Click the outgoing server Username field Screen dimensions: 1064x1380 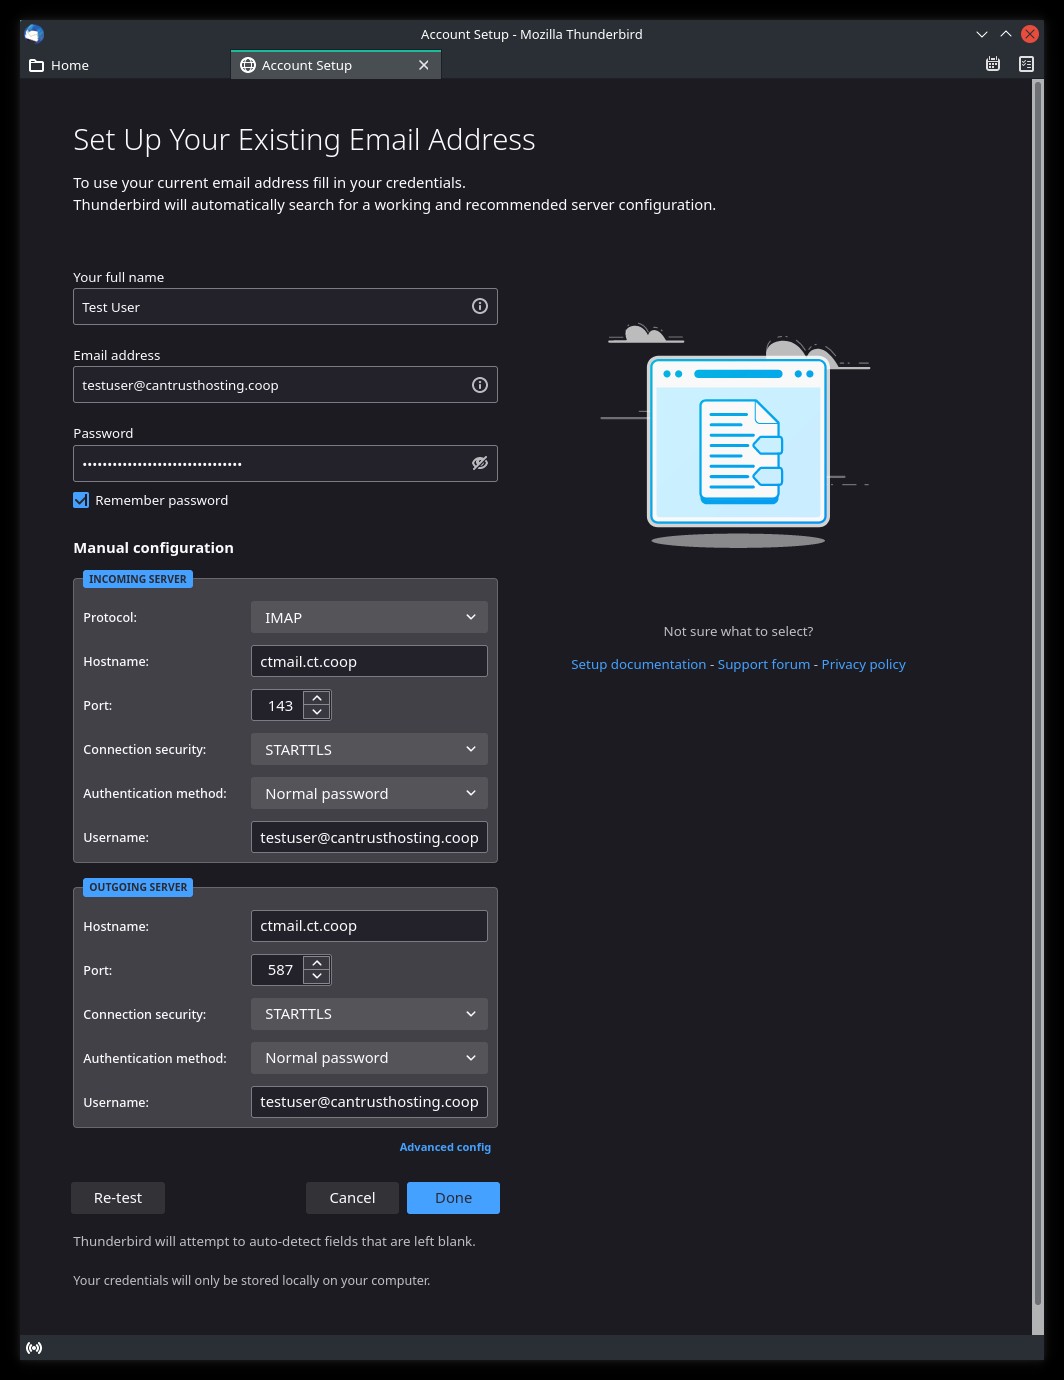(369, 1102)
